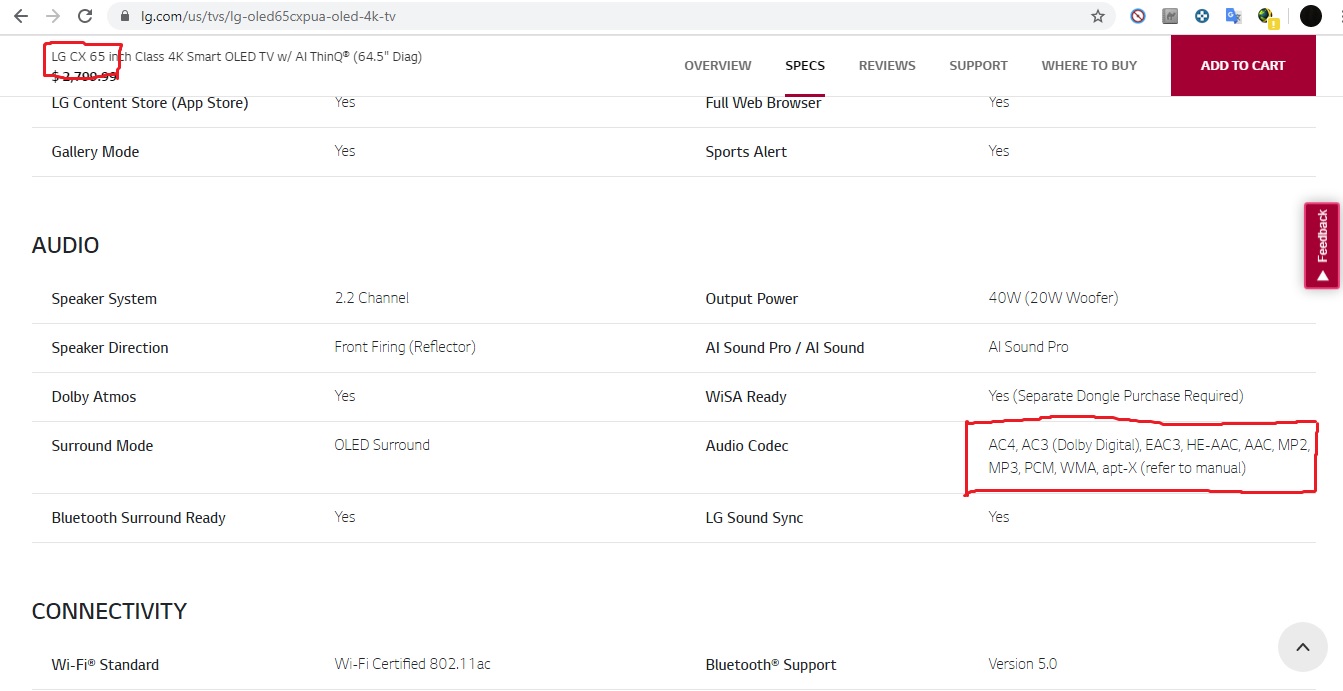Open the red blocker extension icon
This screenshot has height=691, width=1343.
point(1138,16)
